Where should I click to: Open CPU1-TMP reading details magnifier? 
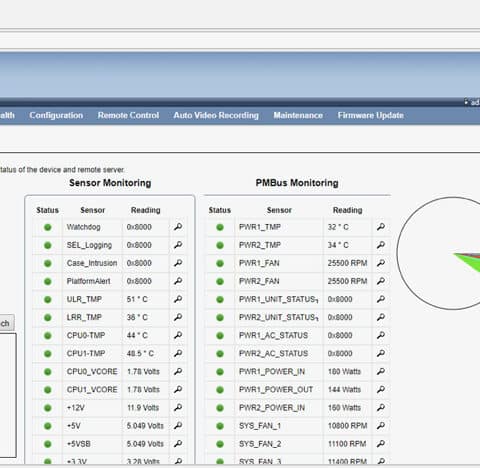tap(178, 353)
